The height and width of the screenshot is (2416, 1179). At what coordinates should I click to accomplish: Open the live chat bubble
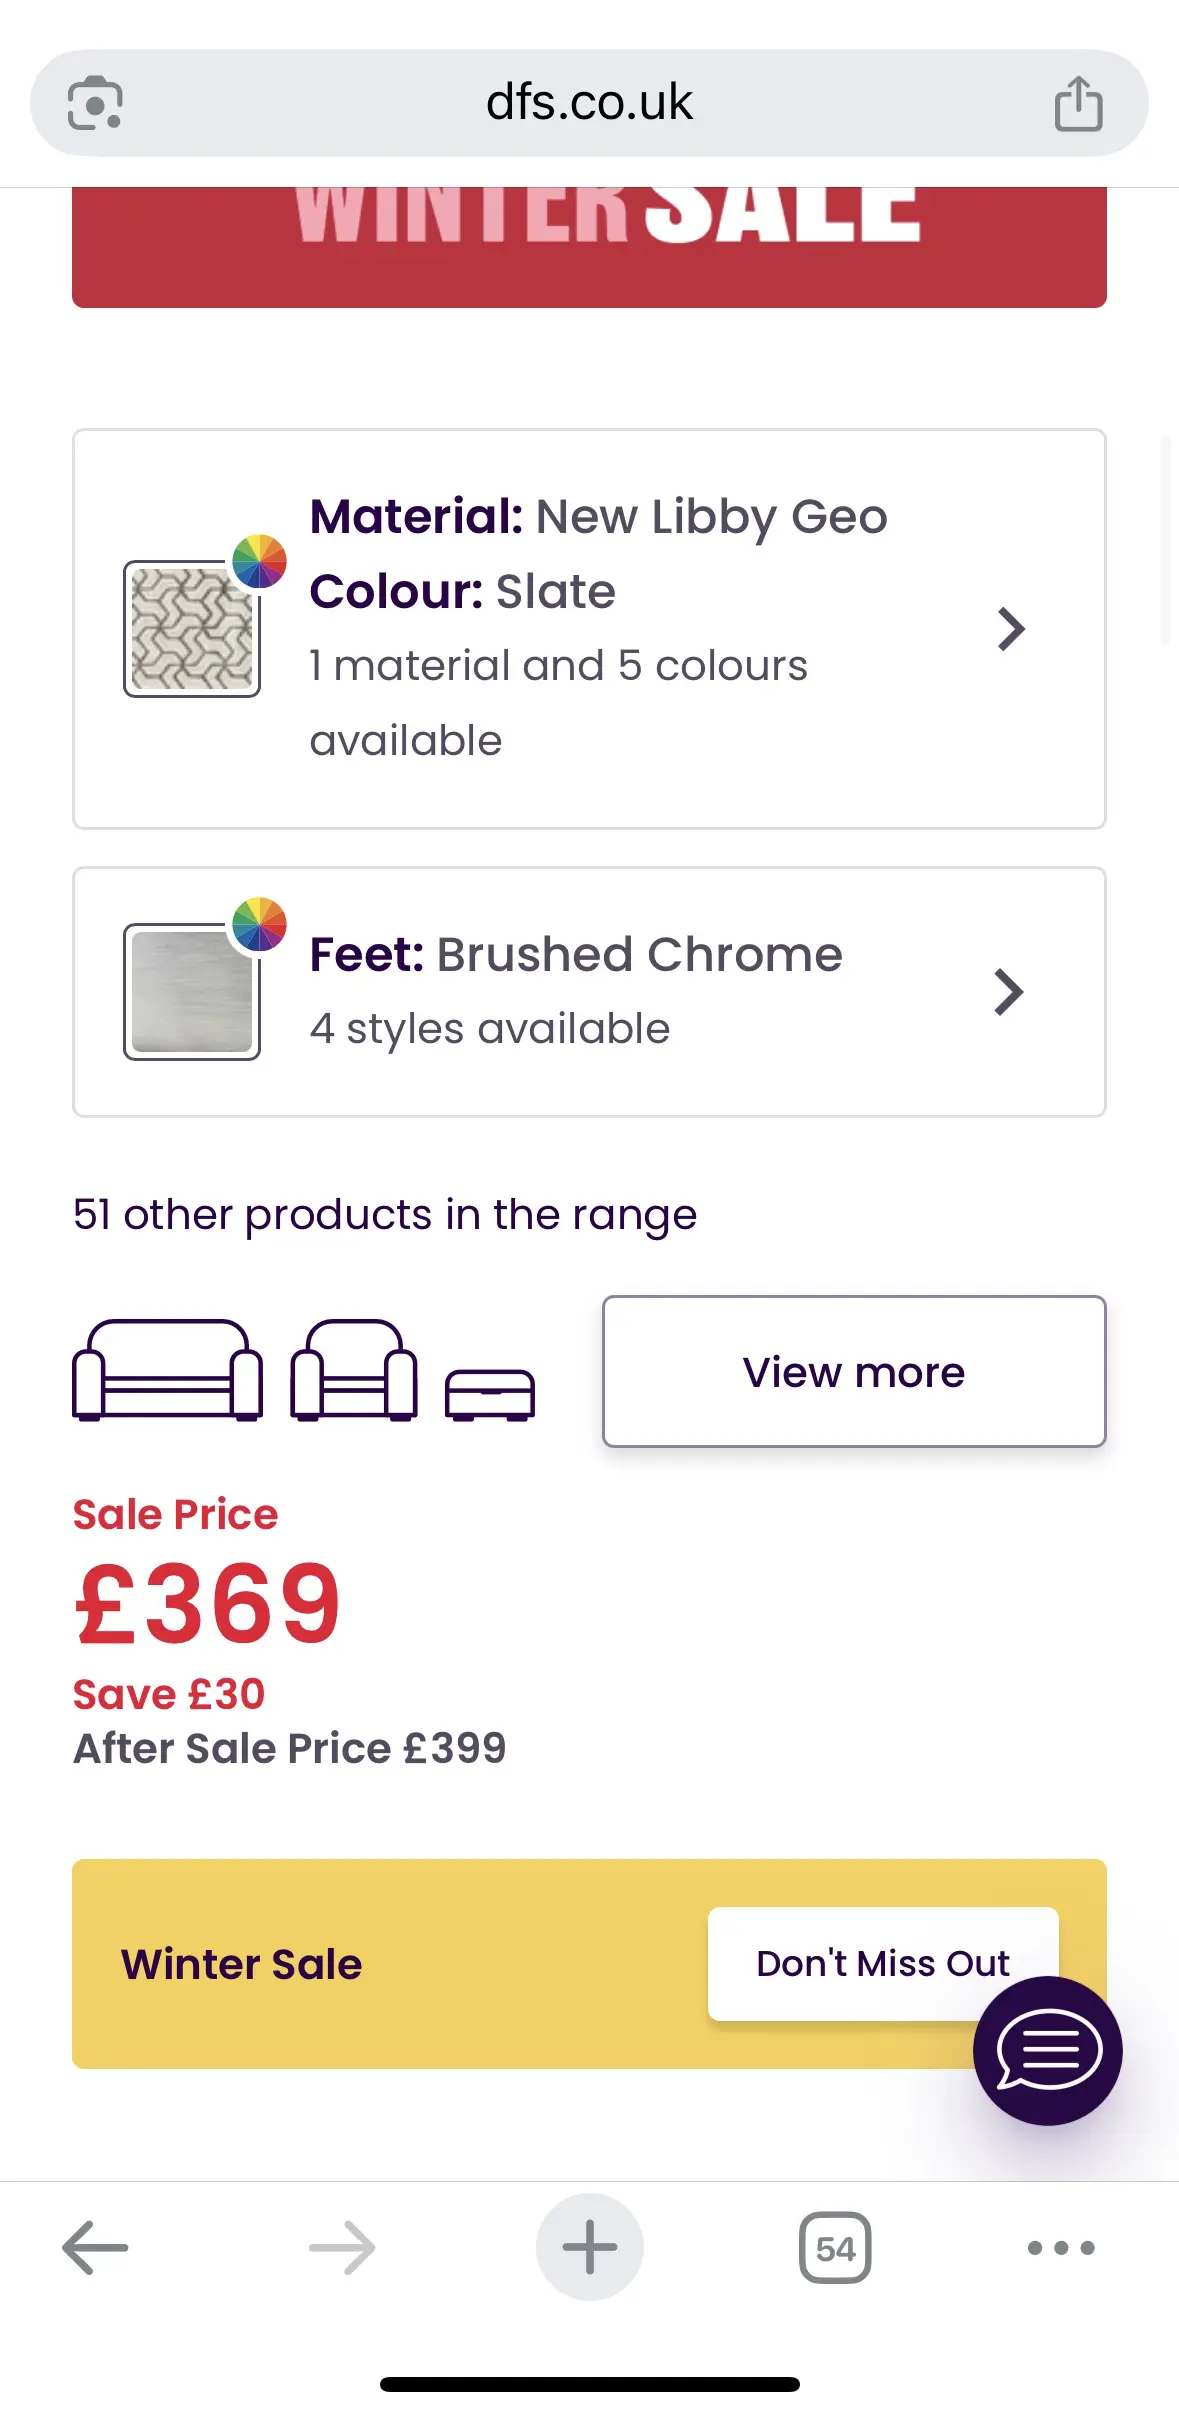click(x=1047, y=2051)
